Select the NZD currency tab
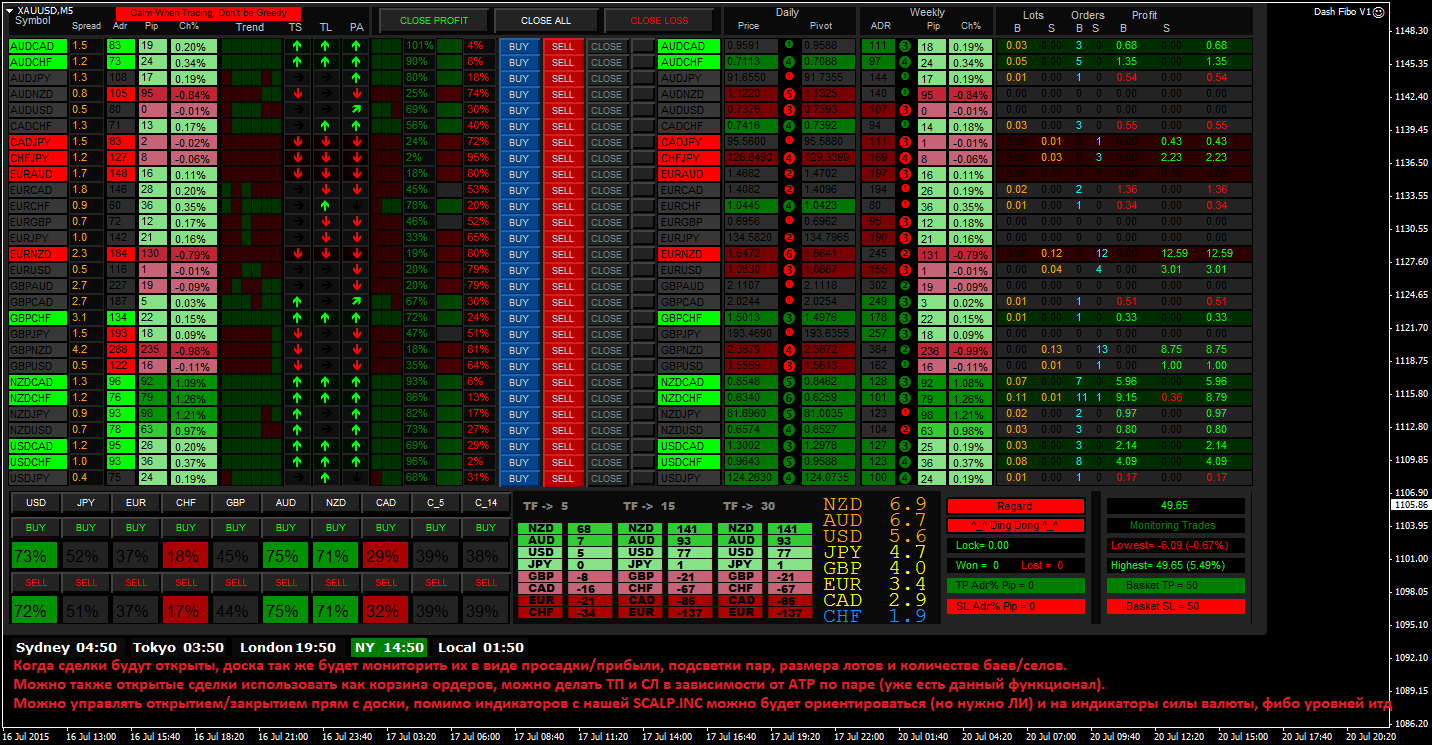This screenshot has width=1432, height=745. (x=336, y=502)
